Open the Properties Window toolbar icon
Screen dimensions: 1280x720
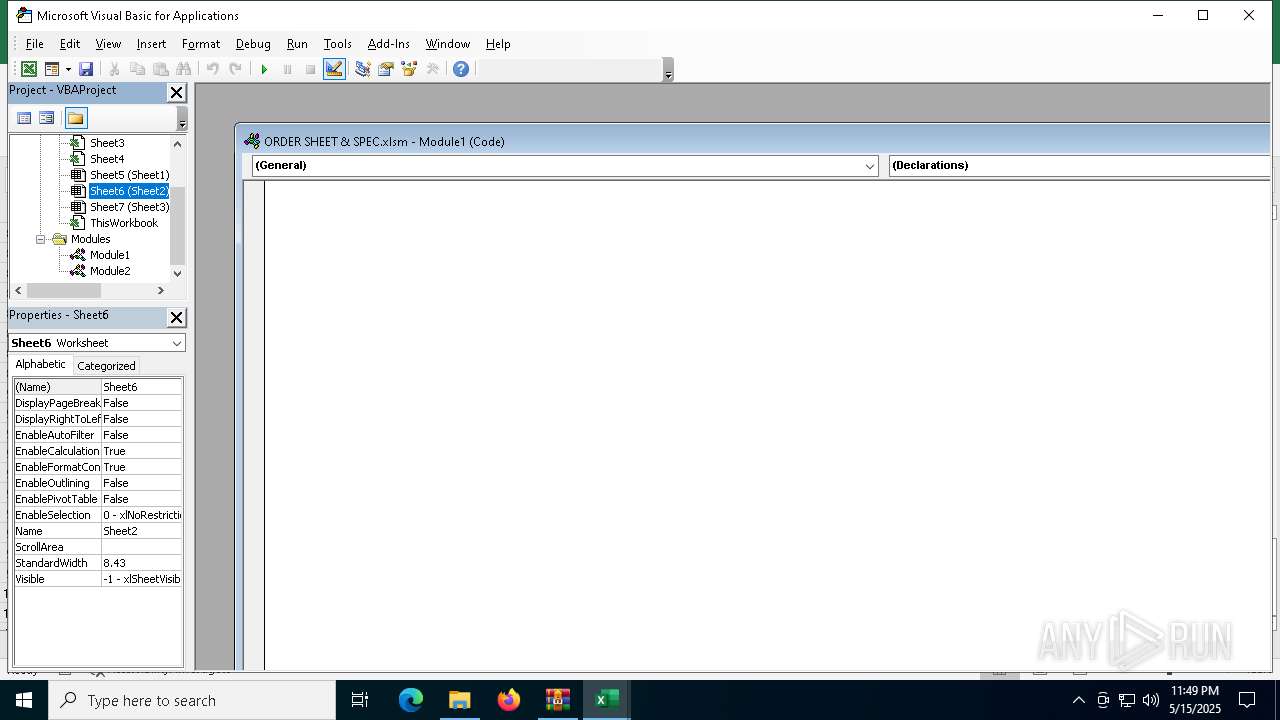(385, 69)
